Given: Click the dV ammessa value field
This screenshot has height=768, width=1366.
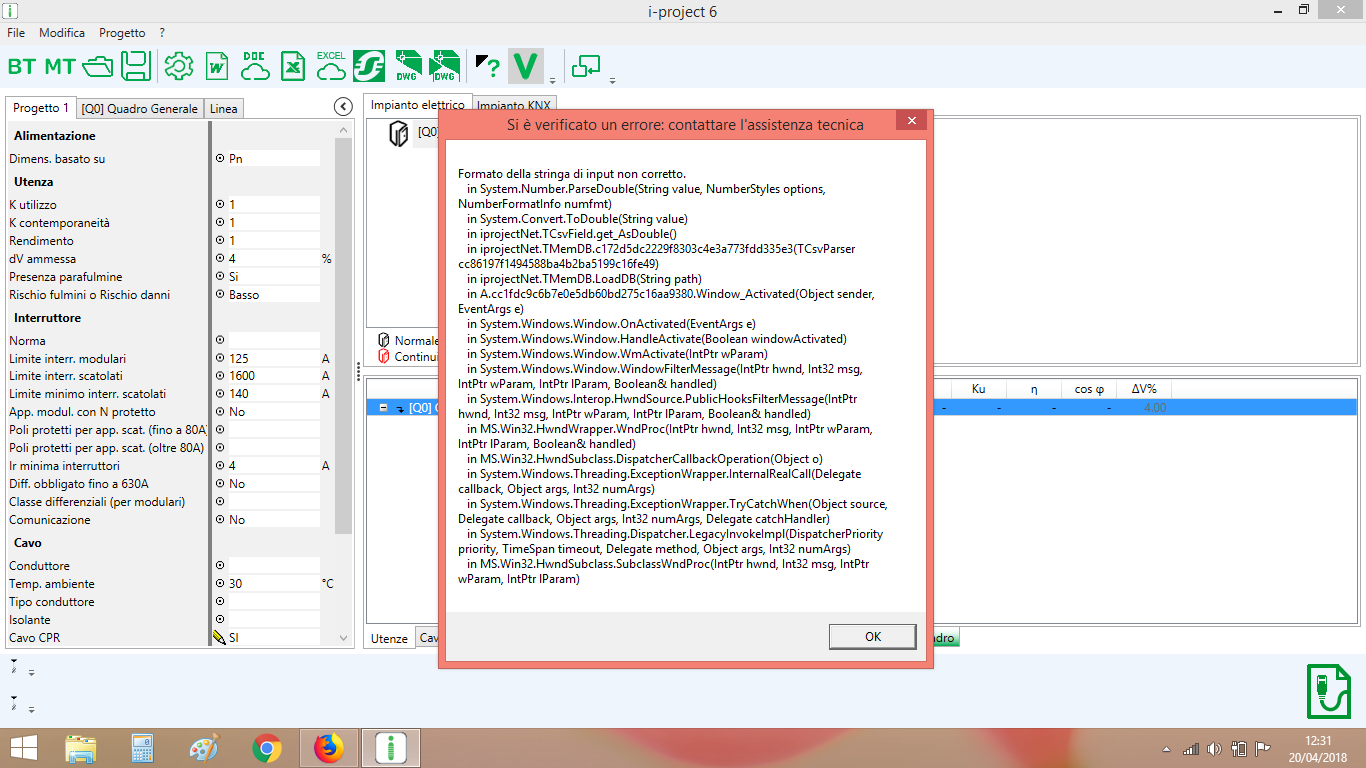Looking at the screenshot, I should click(x=272, y=259).
